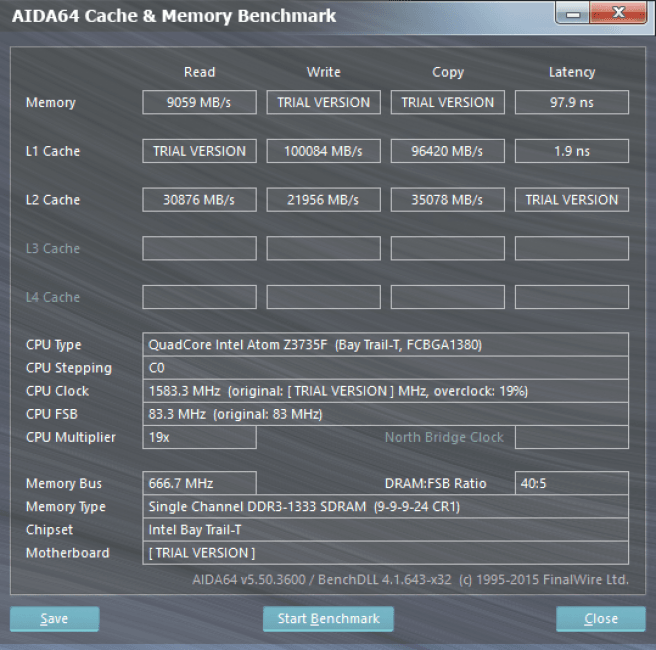Click Memory Write TRIAL VERSION cell
This screenshot has width=656, height=650.
click(x=323, y=102)
